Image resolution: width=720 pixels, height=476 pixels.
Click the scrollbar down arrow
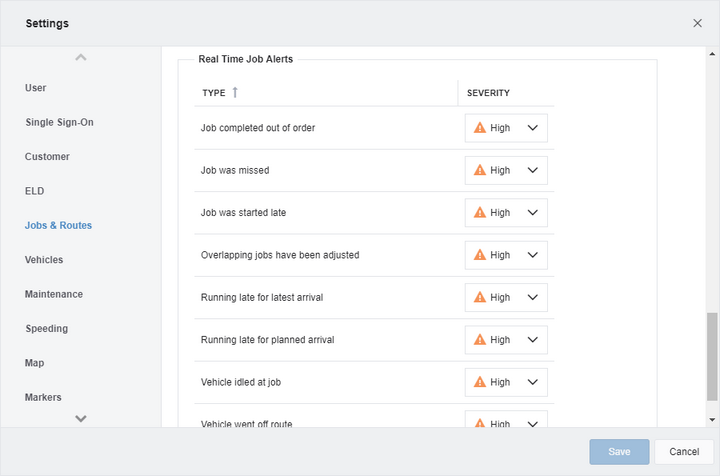(712, 420)
